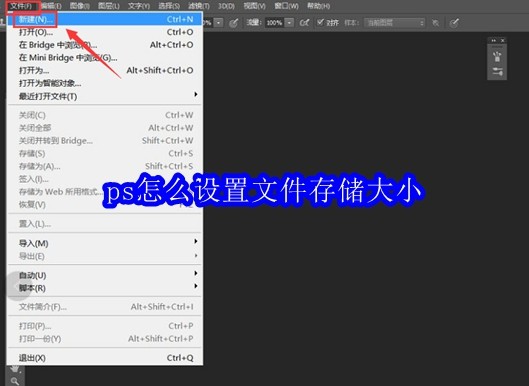
Task: Click 文件简介(F)... menu entry
Action: pyautogui.click(x=105, y=307)
